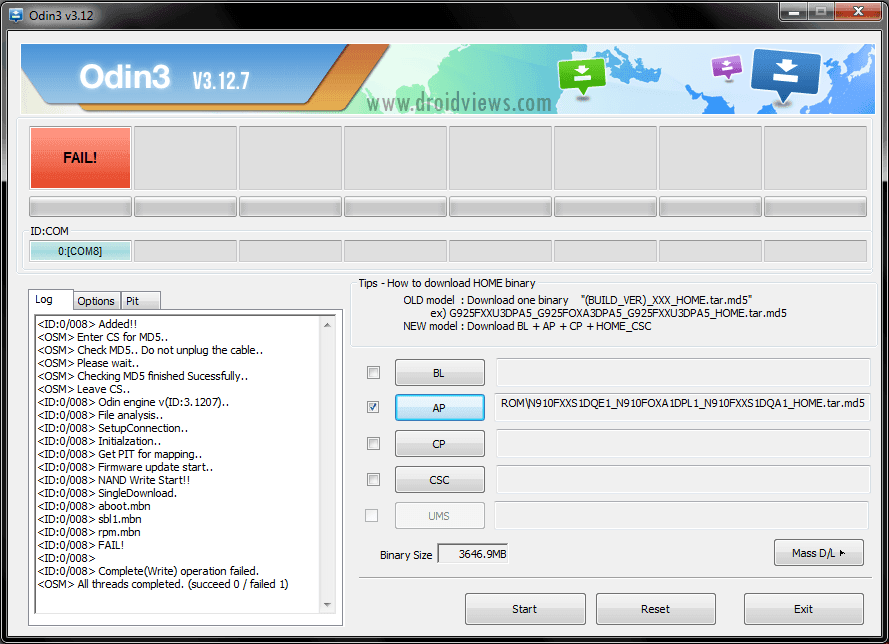
Task: Minimize the Odin3 window
Action: (794, 12)
